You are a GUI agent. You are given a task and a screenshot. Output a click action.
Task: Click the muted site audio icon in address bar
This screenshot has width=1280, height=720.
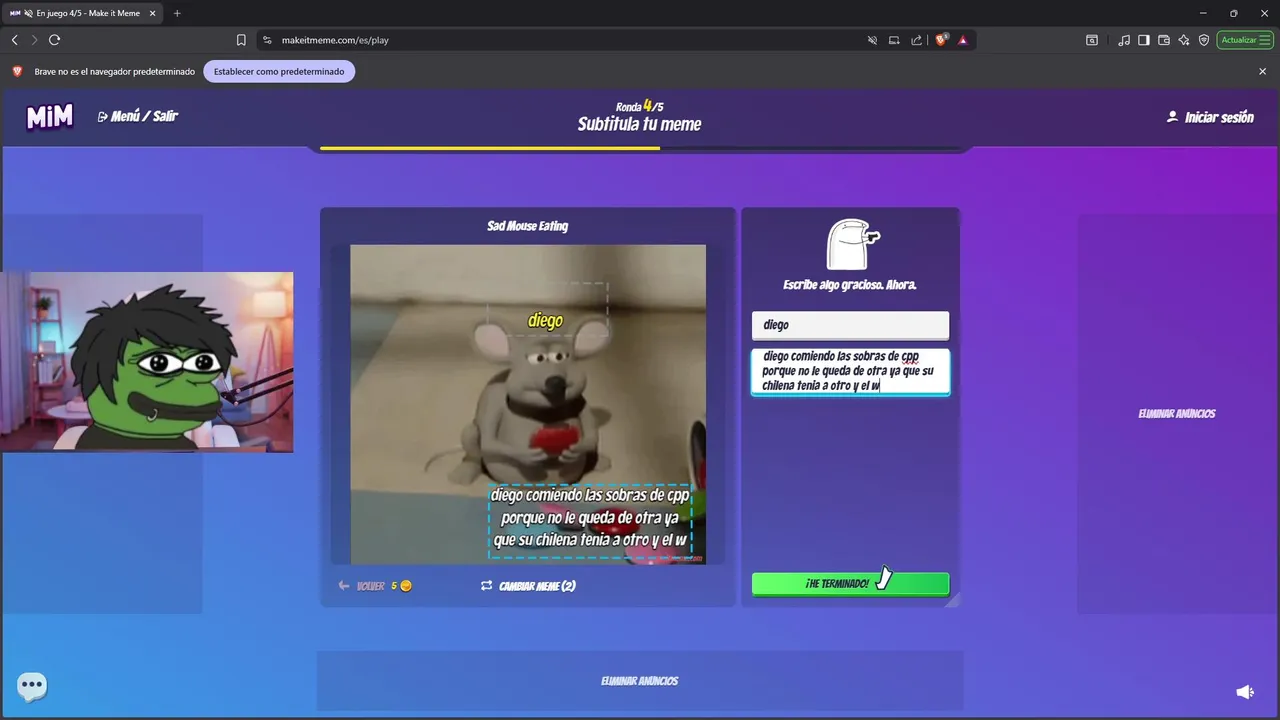[872, 40]
